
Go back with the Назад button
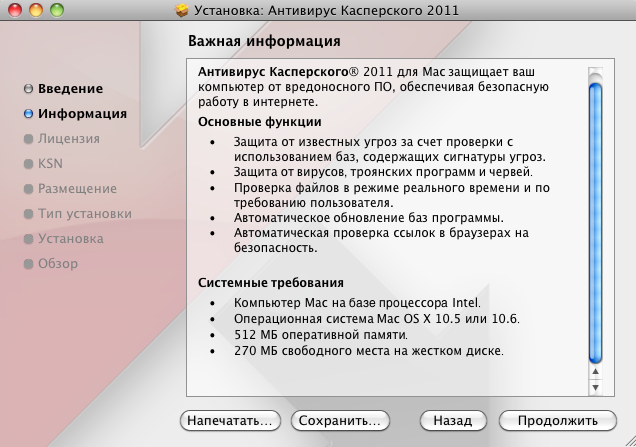point(453,421)
